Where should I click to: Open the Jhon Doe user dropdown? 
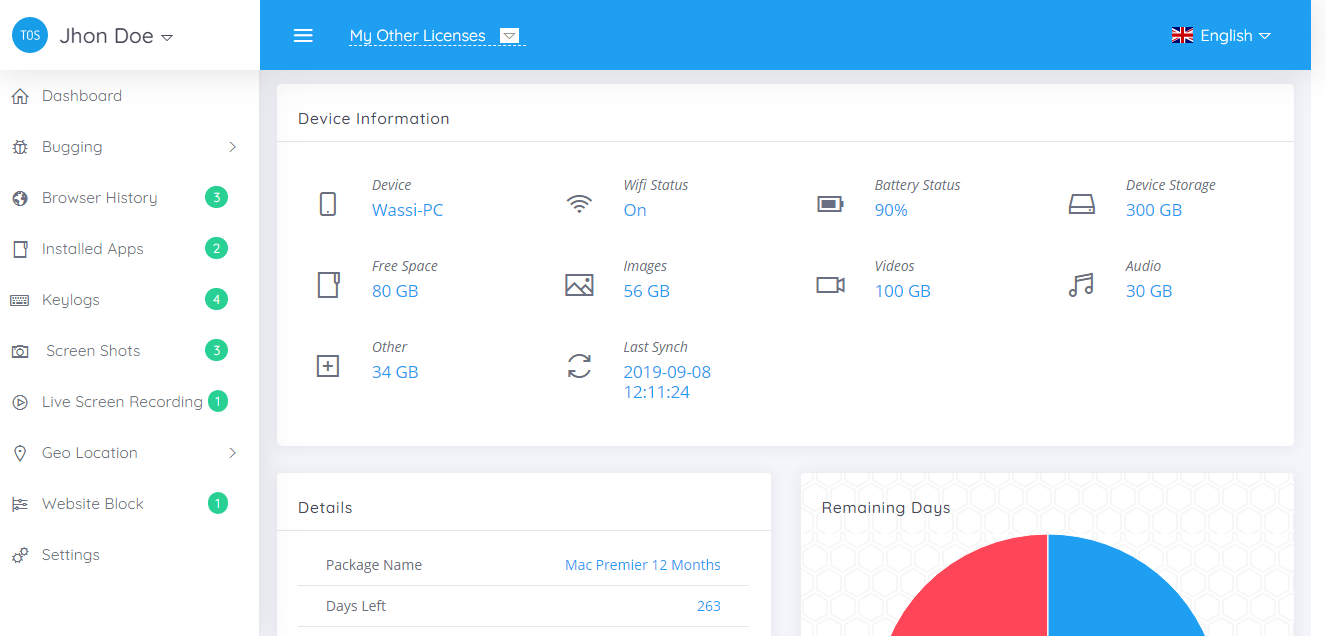click(116, 36)
